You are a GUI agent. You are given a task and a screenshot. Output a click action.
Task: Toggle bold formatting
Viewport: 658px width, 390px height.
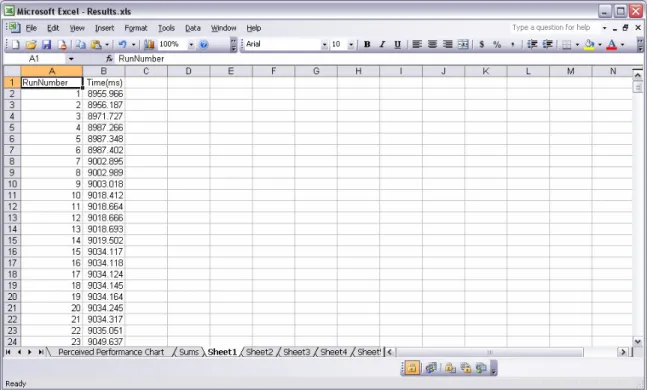click(x=367, y=44)
